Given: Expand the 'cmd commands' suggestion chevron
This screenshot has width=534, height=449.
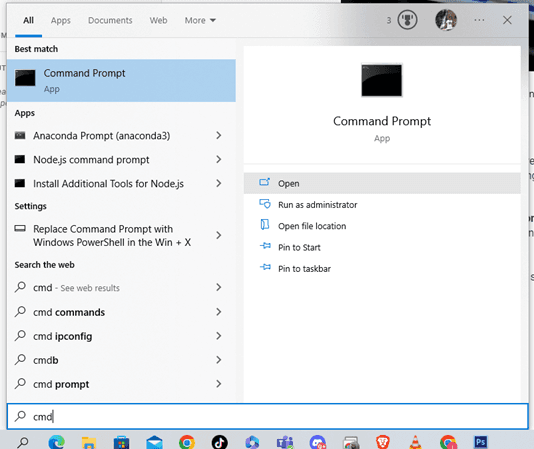Looking at the screenshot, I should [x=219, y=312].
